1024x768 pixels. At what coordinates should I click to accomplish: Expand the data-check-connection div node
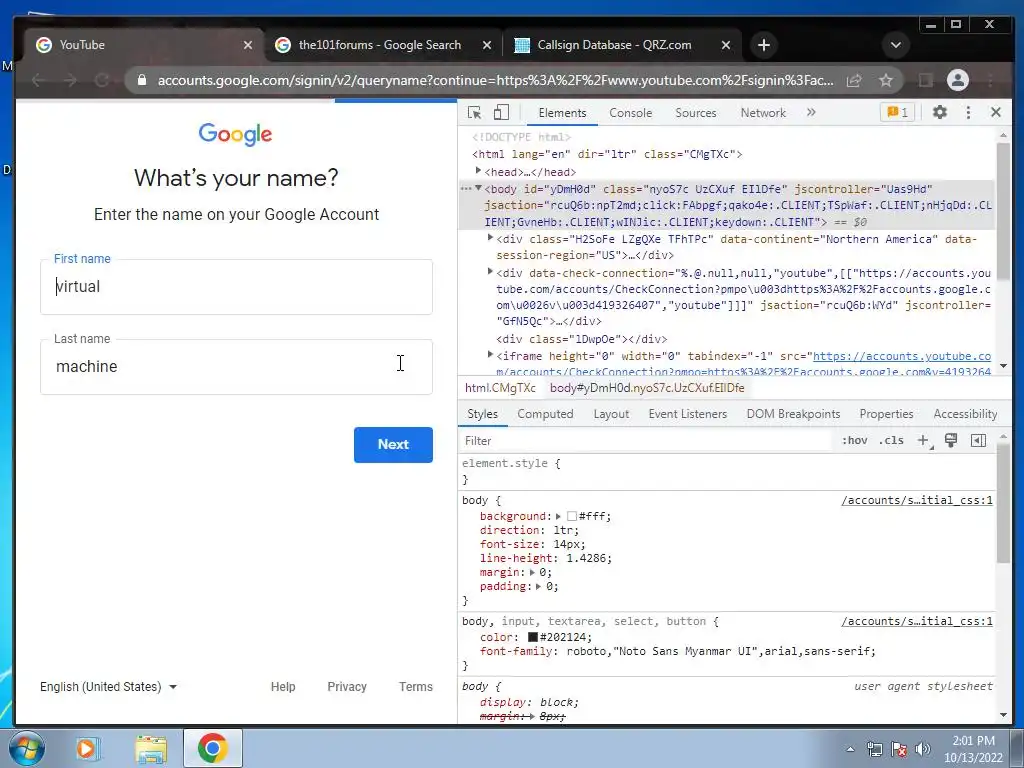(490, 272)
